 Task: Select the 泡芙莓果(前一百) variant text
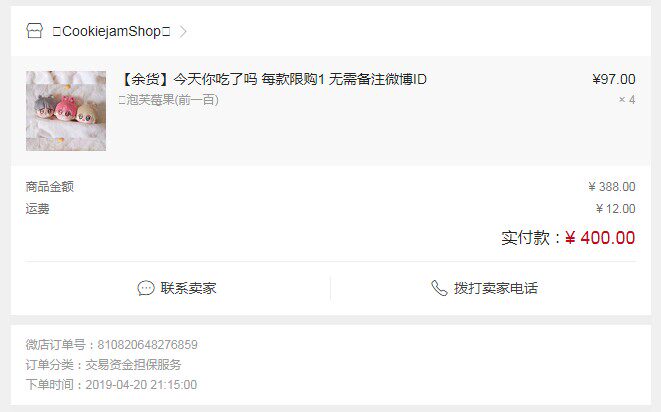[169, 100]
